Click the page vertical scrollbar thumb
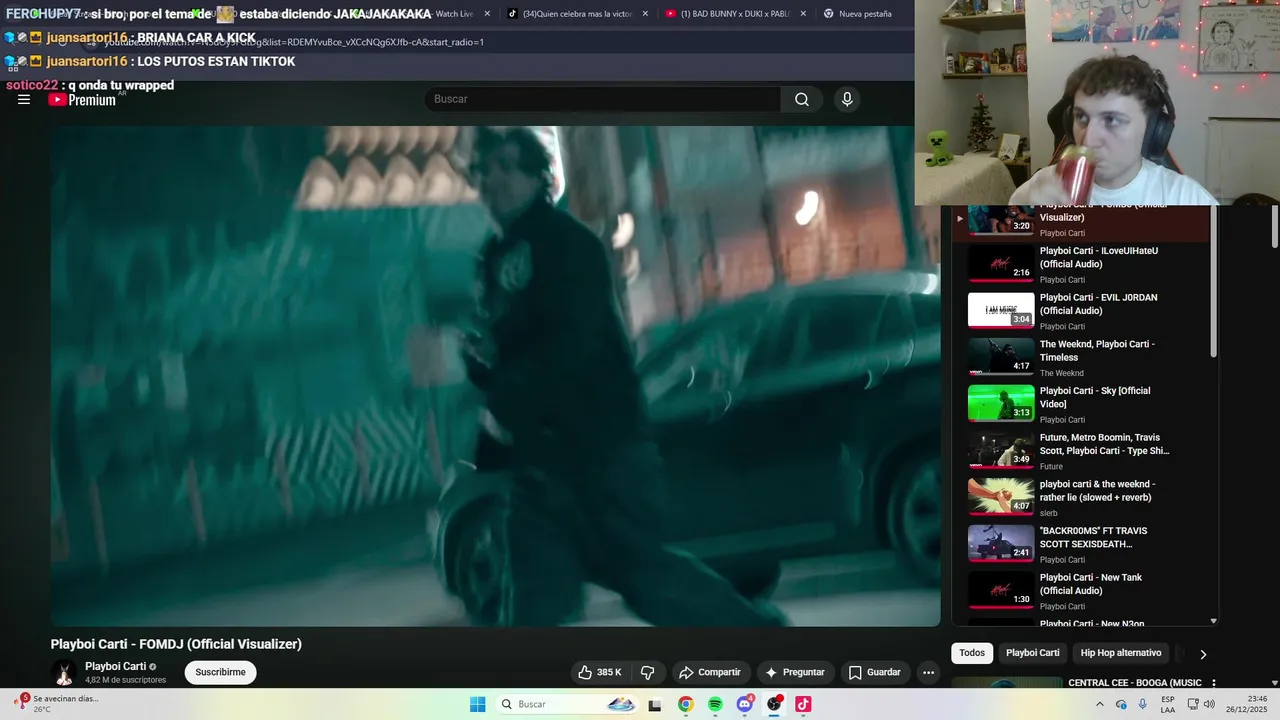1280x720 pixels. [1275, 227]
